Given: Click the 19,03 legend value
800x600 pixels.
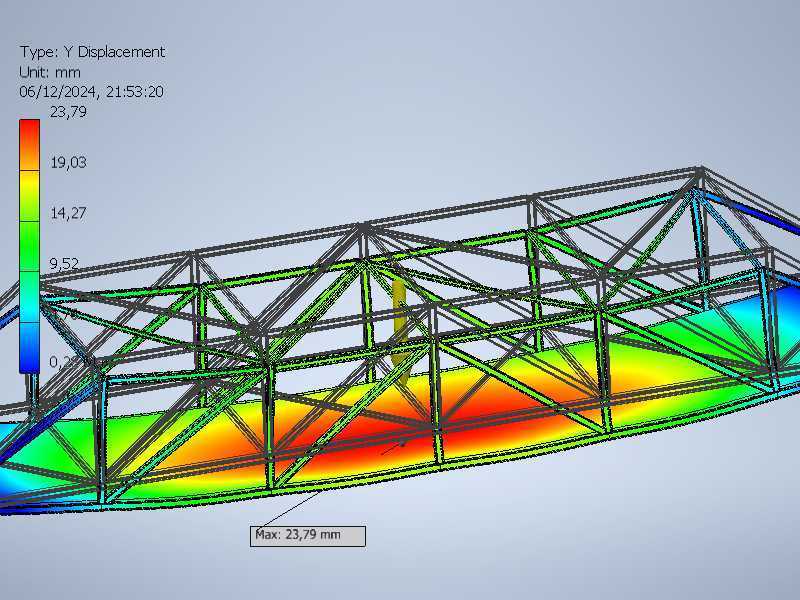Looking at the screenshot, I should pyautogui.click(x=68, y=163).
